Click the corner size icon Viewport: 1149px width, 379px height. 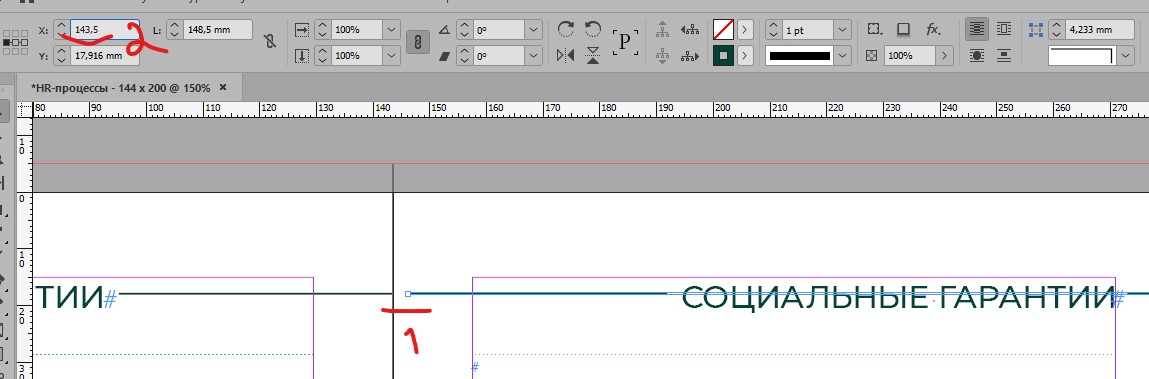coord(1035,30)
